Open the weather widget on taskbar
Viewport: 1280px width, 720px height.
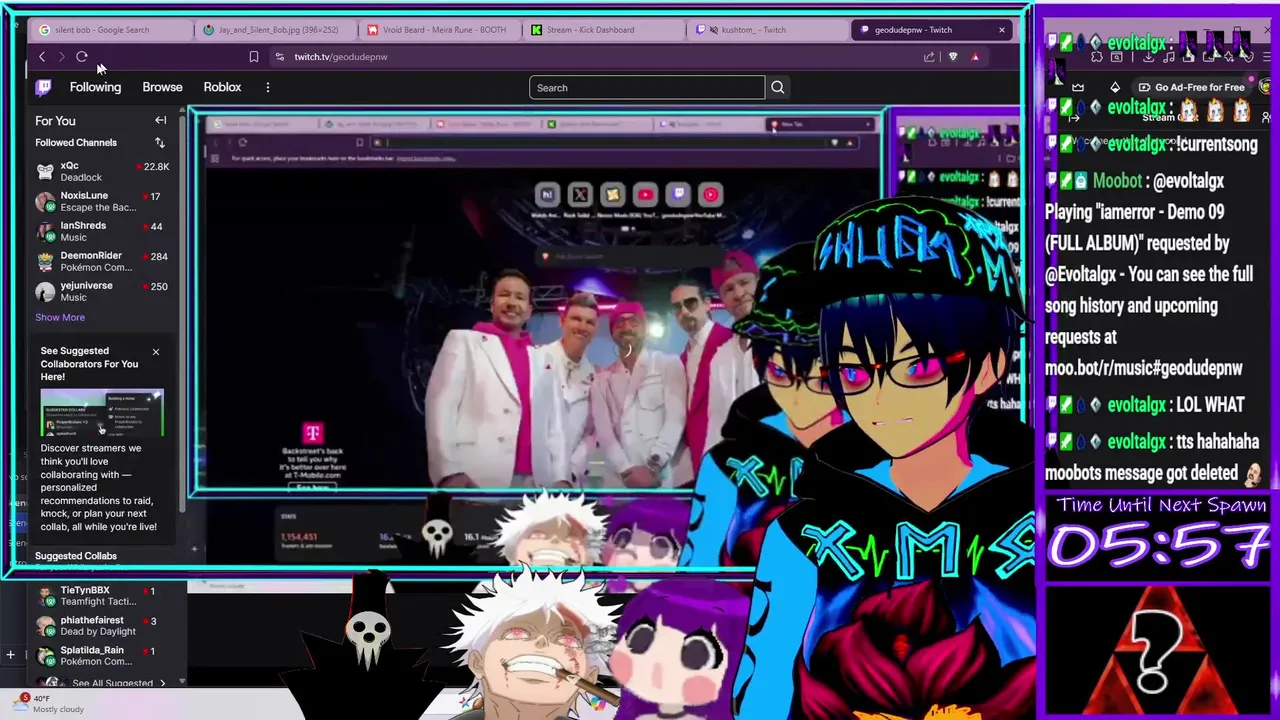point(50,704)
